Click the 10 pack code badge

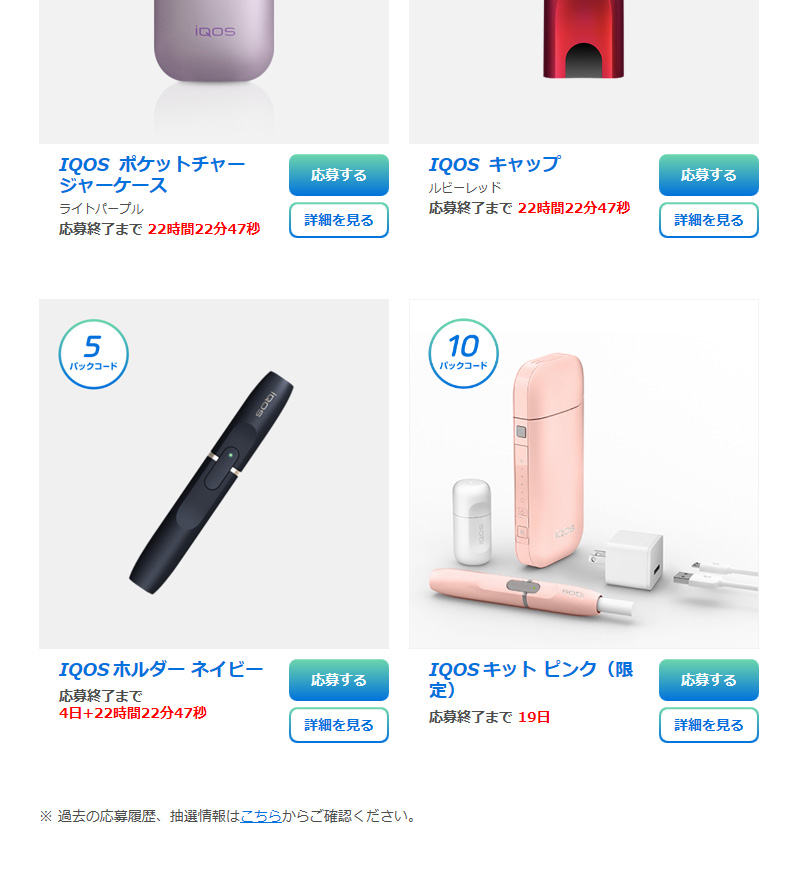pyautogui.click(x=464, y=354)
